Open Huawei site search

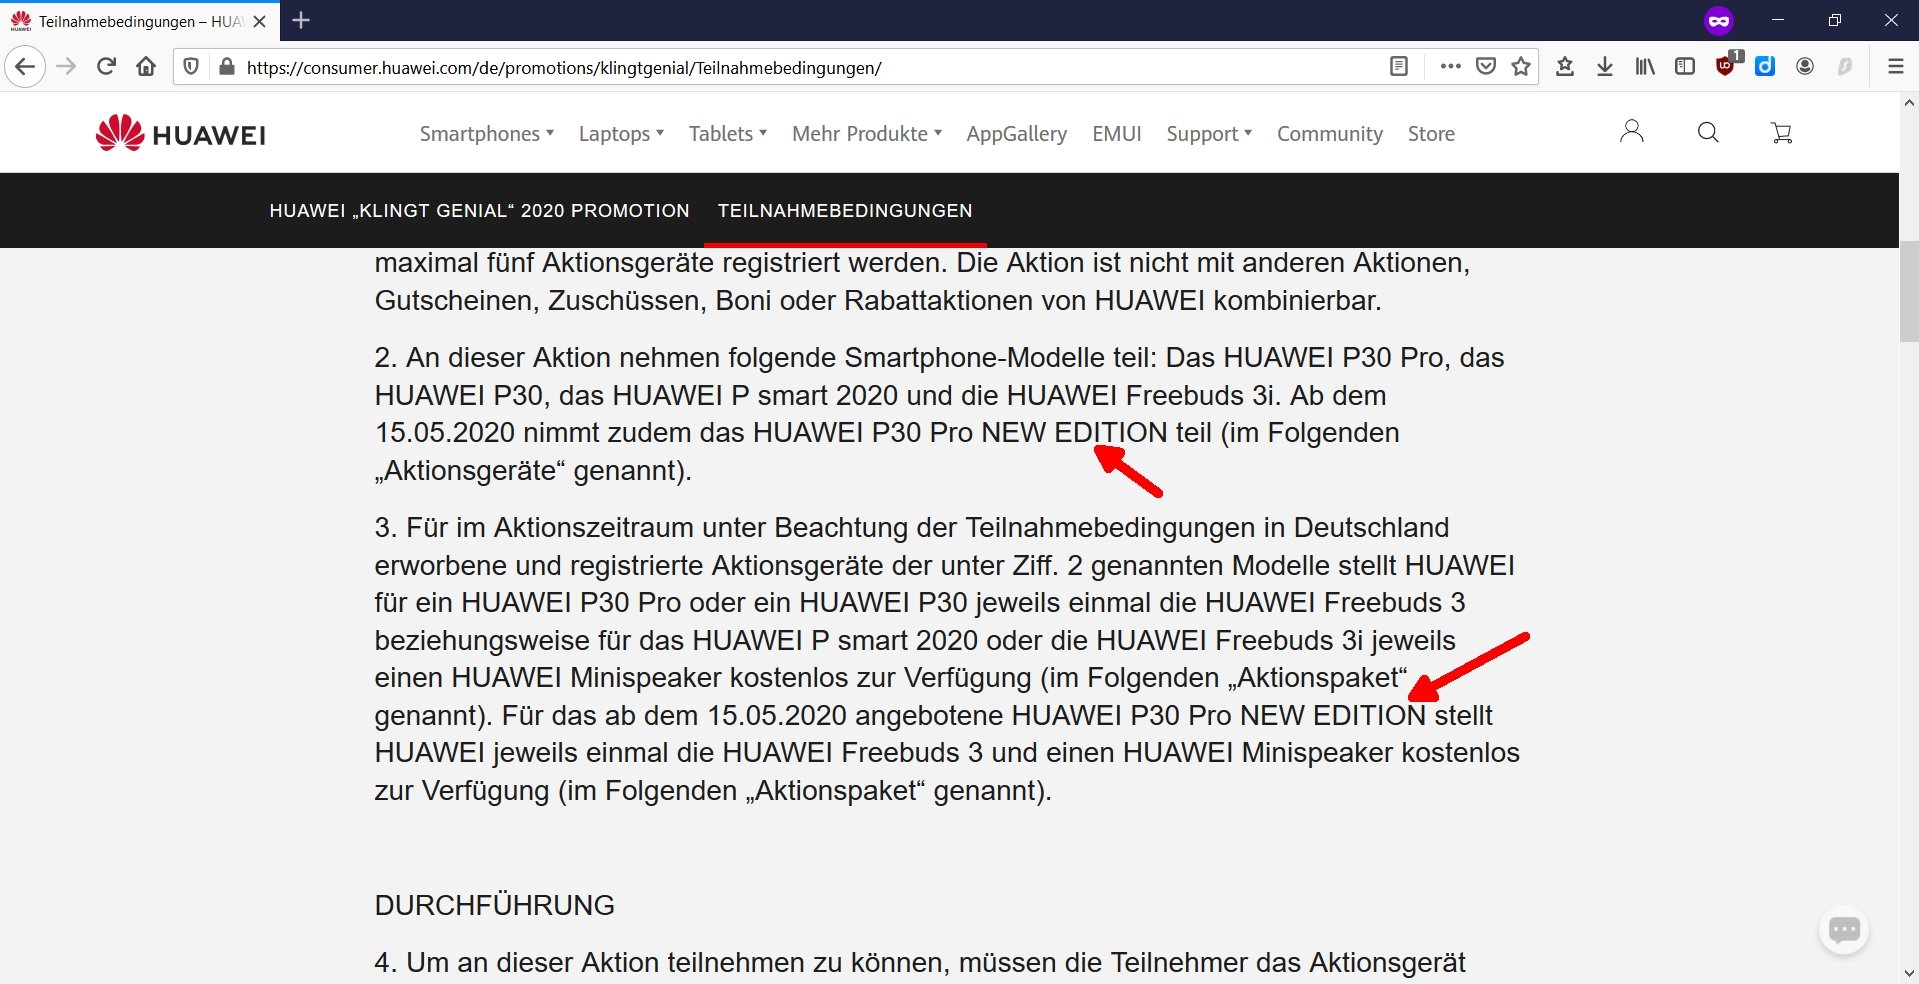coord(1708,132)
